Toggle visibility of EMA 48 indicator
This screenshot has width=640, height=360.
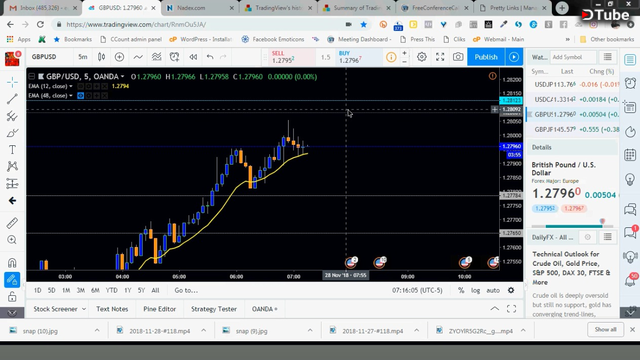(80, 96)
